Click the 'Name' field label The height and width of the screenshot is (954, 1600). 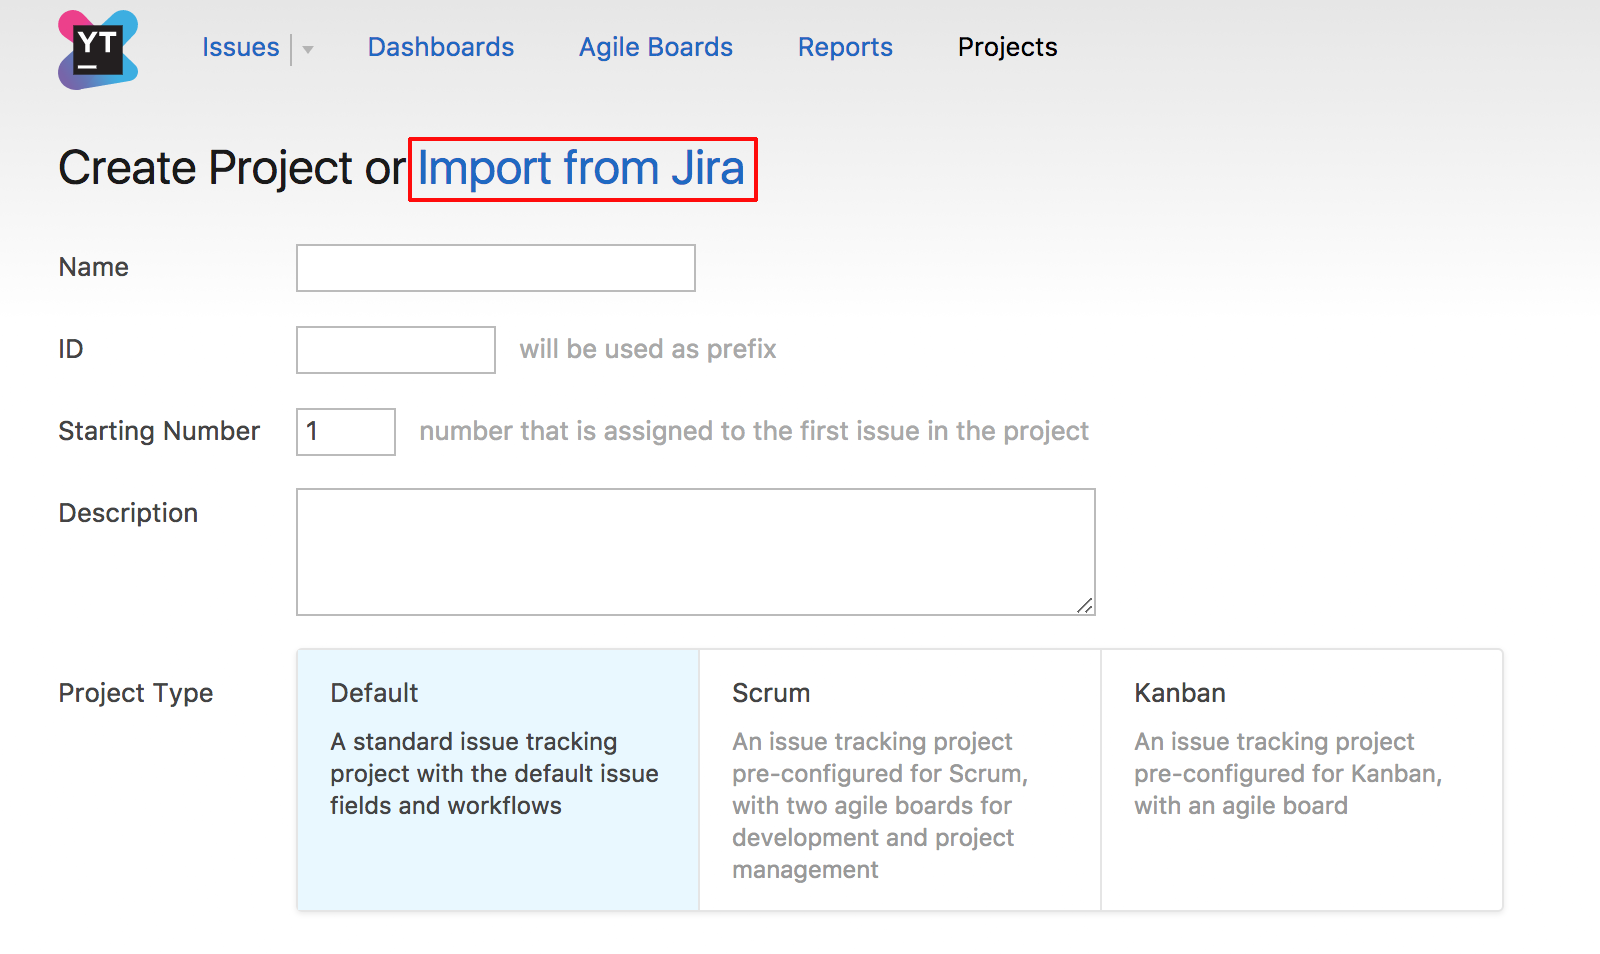[x=94, y=267]
